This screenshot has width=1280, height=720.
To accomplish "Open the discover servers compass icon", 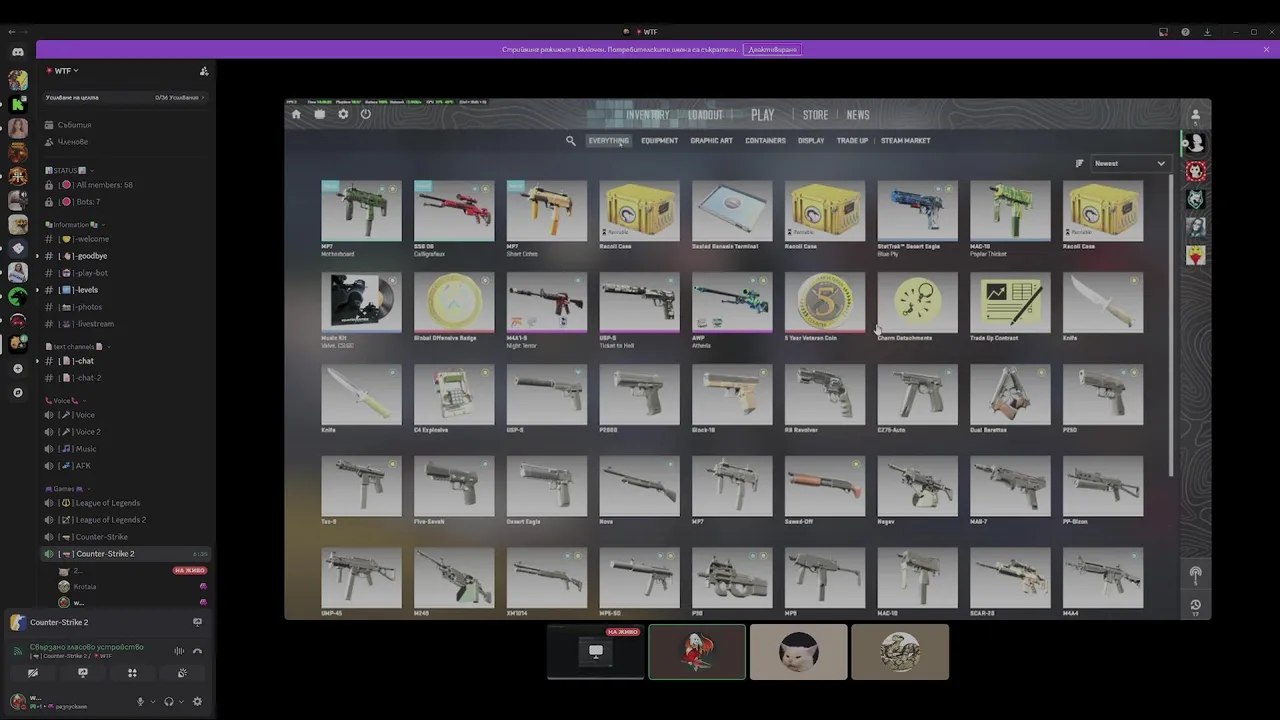I will (18, 393).
